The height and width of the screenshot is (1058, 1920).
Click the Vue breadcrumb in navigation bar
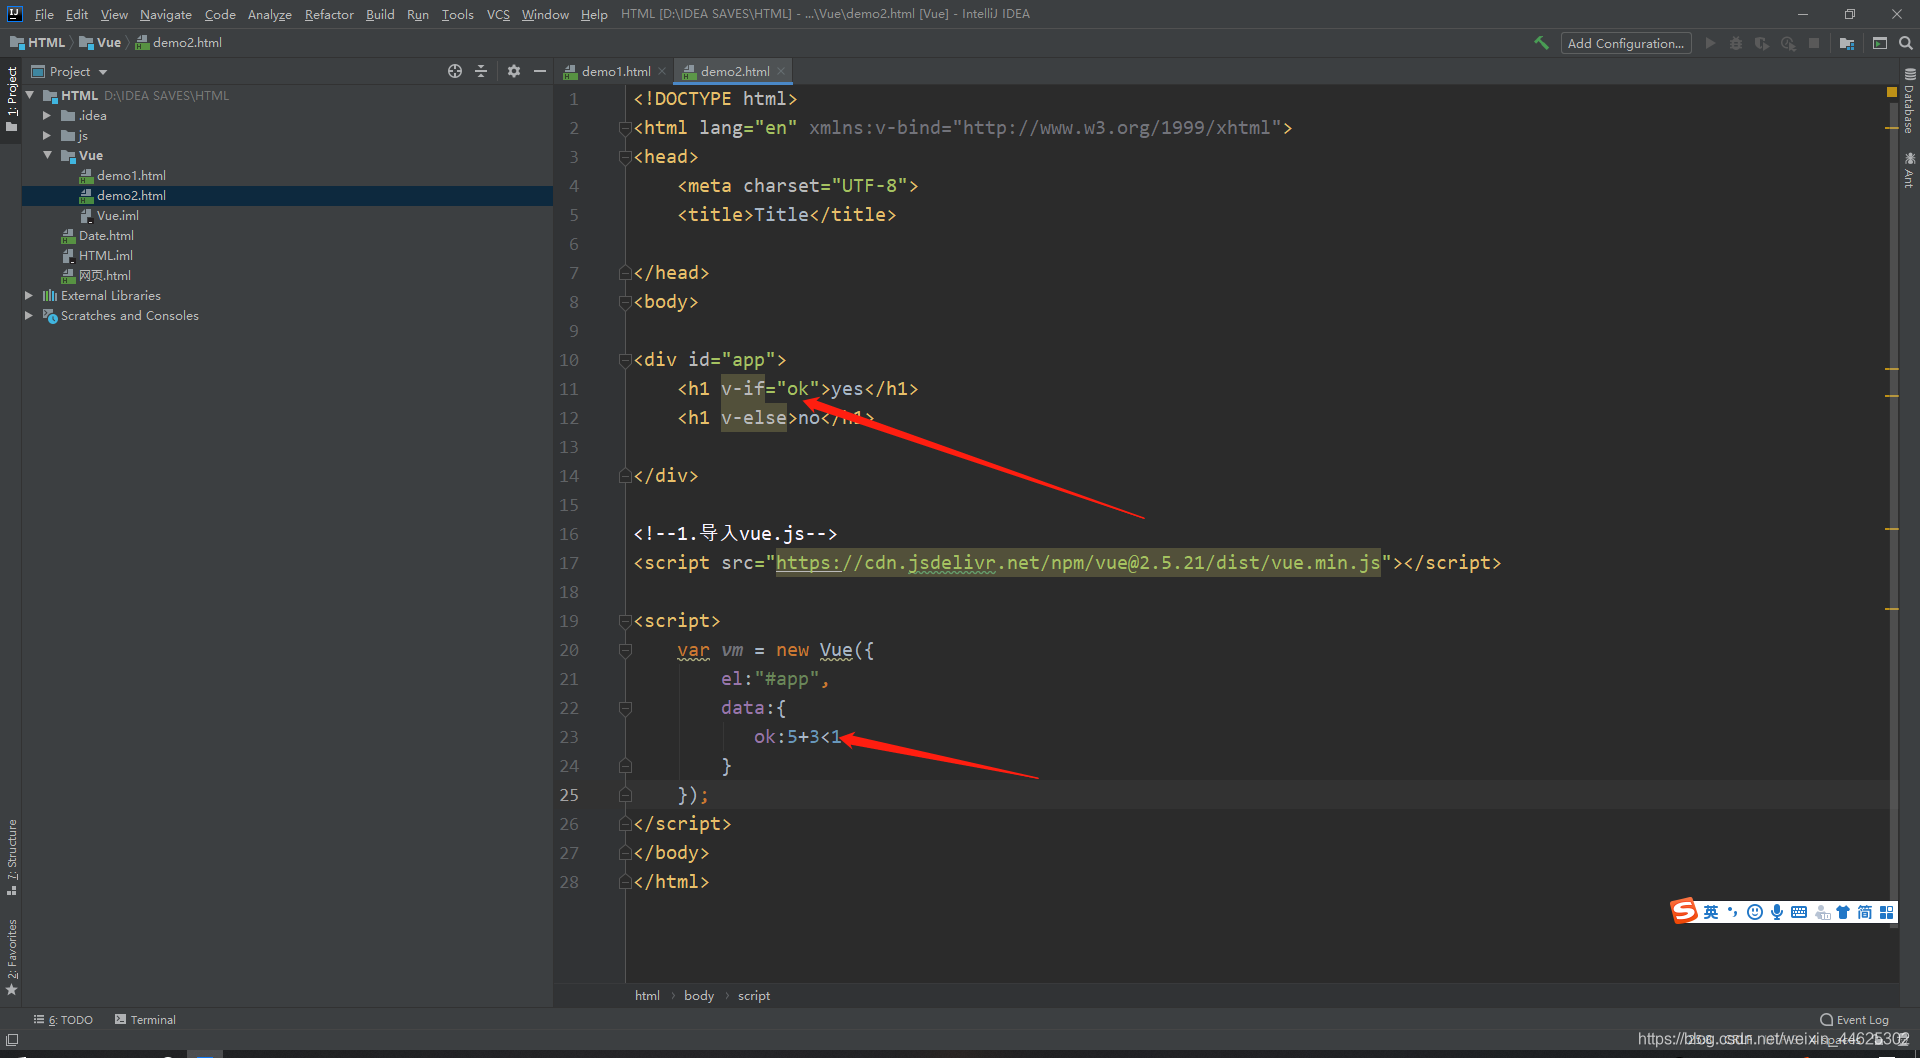(101, 42)
